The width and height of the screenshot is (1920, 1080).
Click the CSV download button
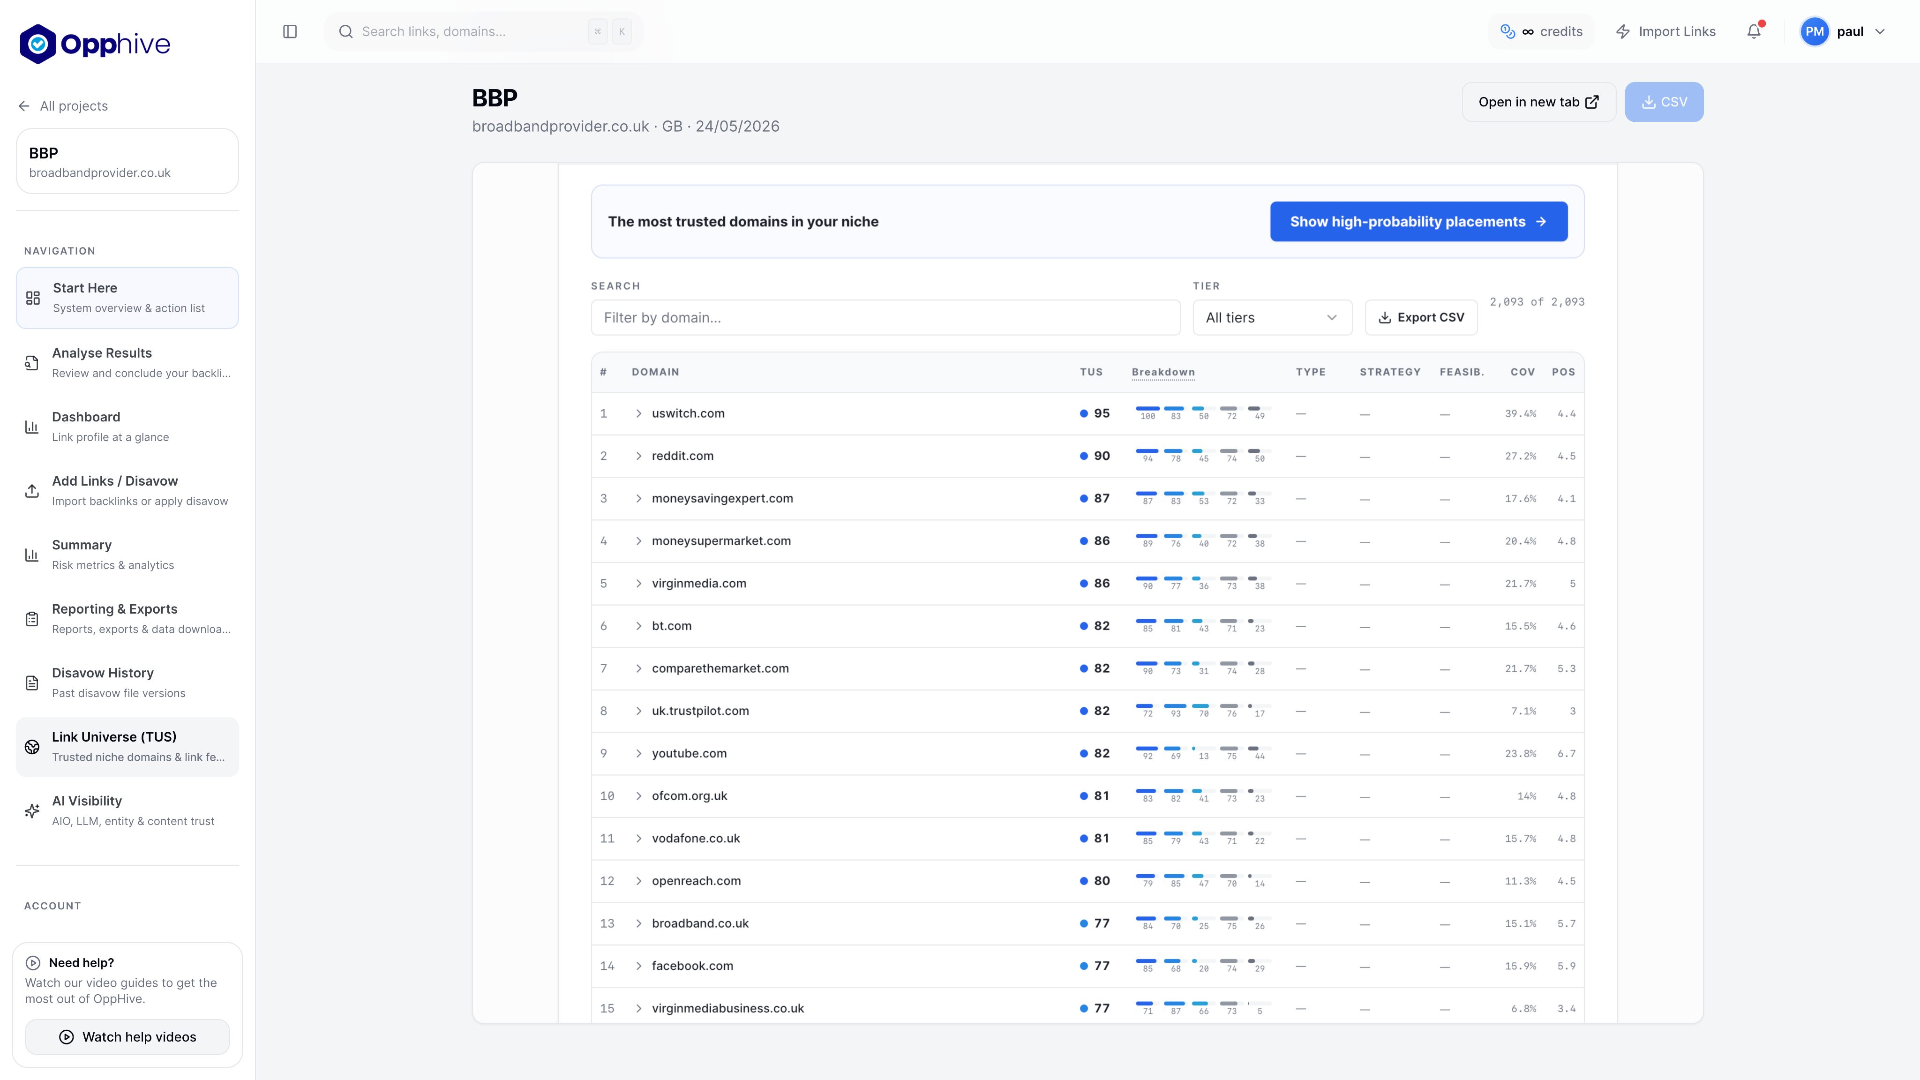(1664, 102)
